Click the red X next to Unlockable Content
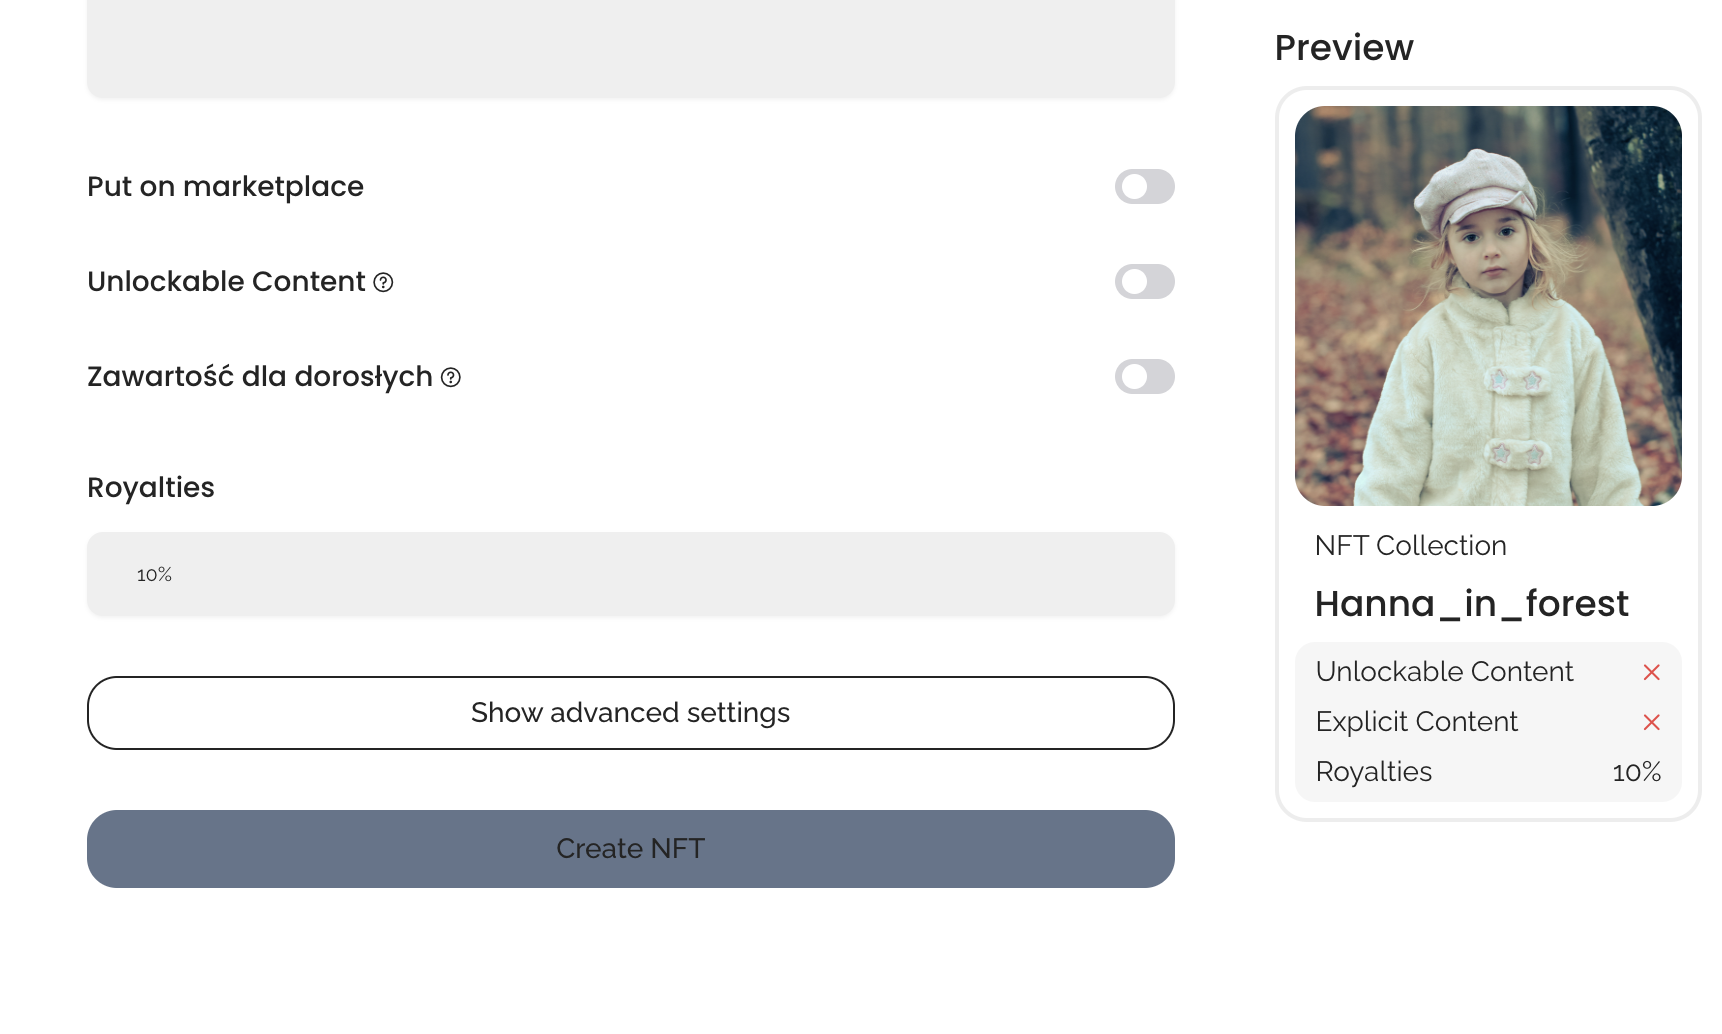 (1651, 673)
